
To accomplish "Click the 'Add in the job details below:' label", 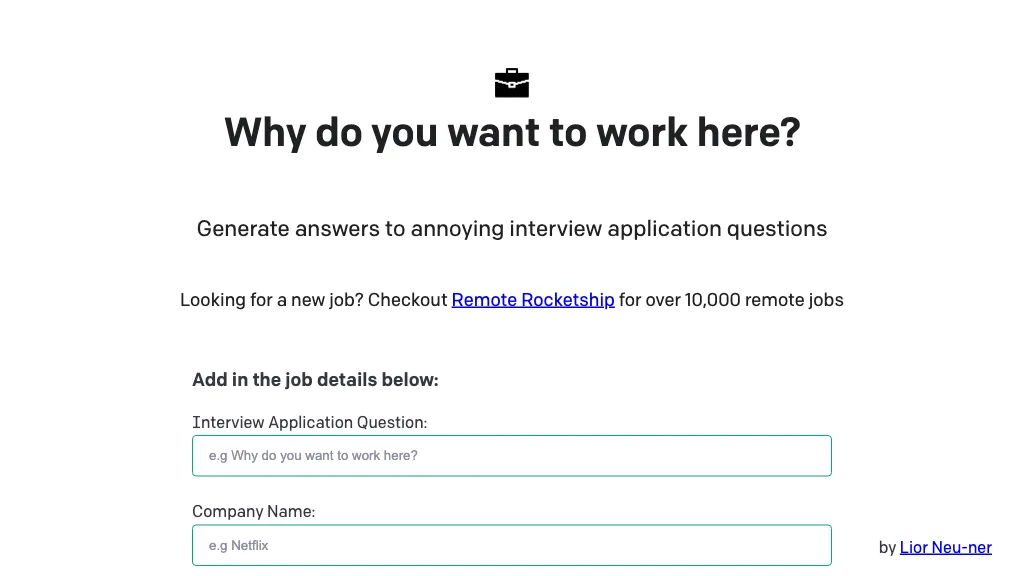I will (x=315, y=379).
